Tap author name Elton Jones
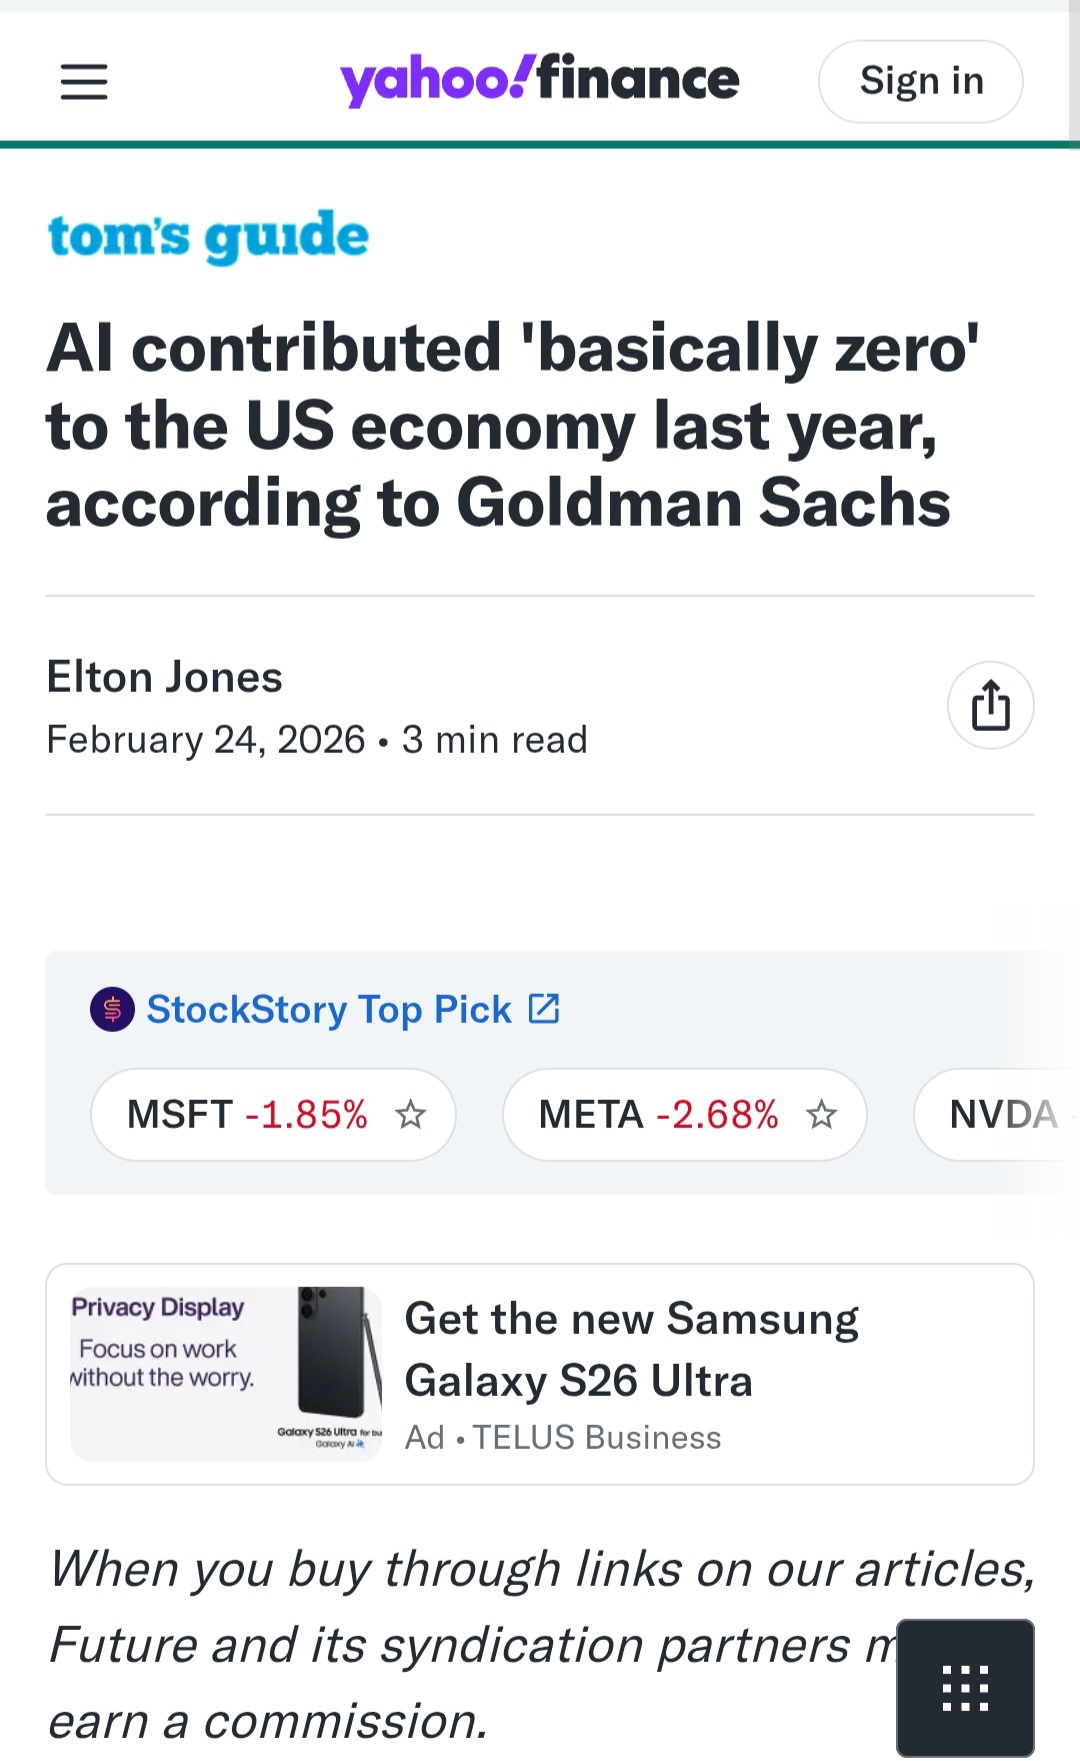This screenshot has height=1761, width=1080. 165,677
